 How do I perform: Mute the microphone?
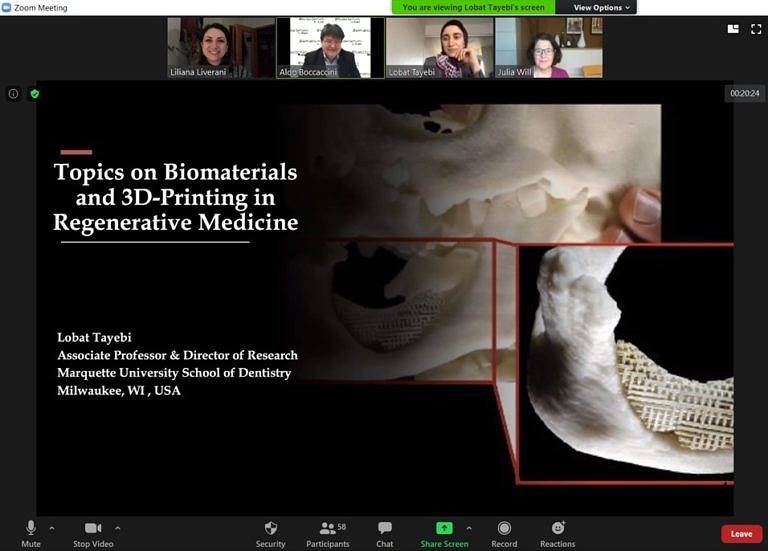[x=30, y=534]
